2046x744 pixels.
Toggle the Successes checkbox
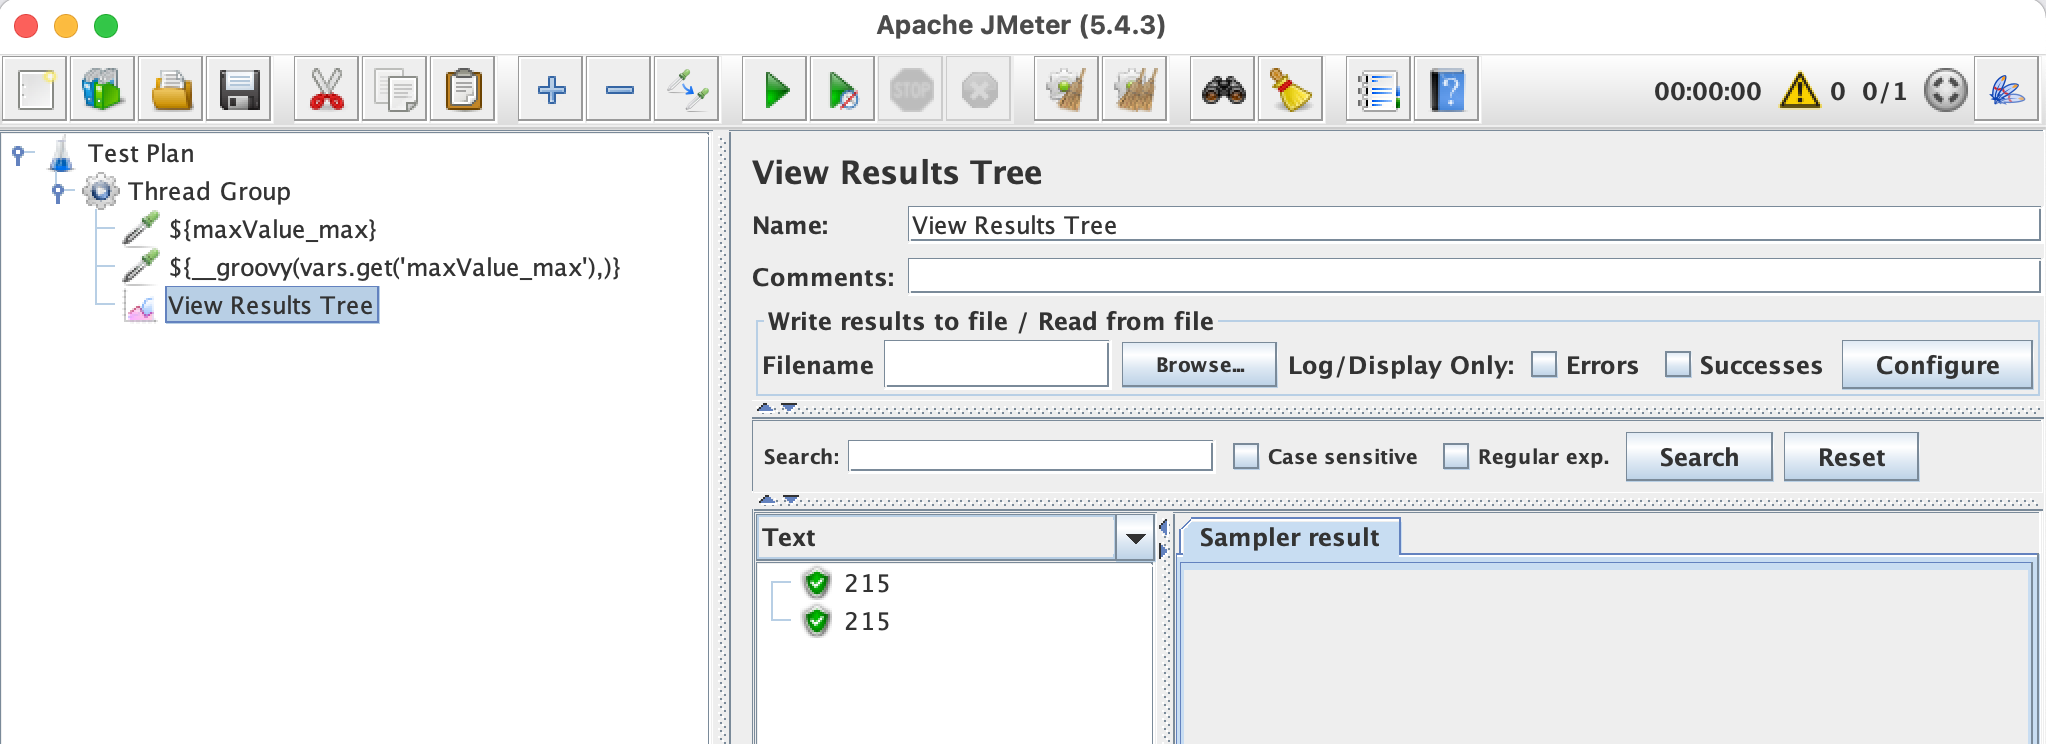coord(1677,364)
